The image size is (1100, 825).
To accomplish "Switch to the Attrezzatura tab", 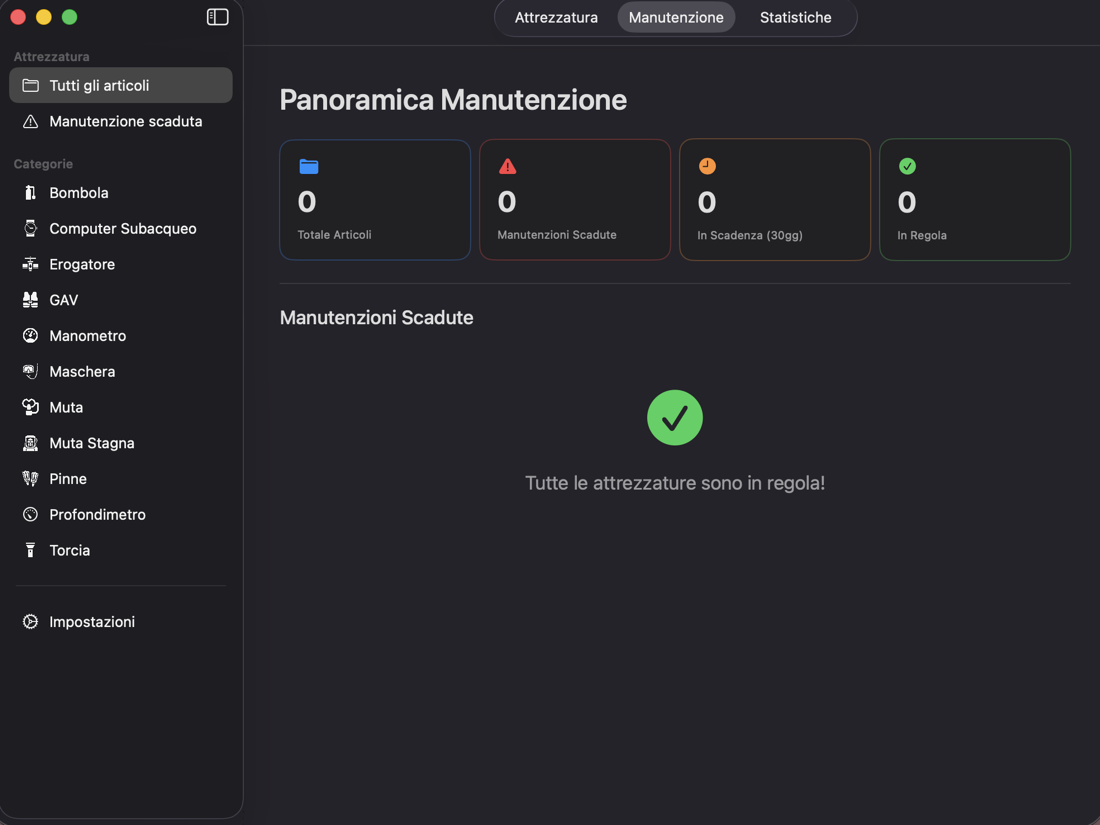I will click(x=556, y=18).
